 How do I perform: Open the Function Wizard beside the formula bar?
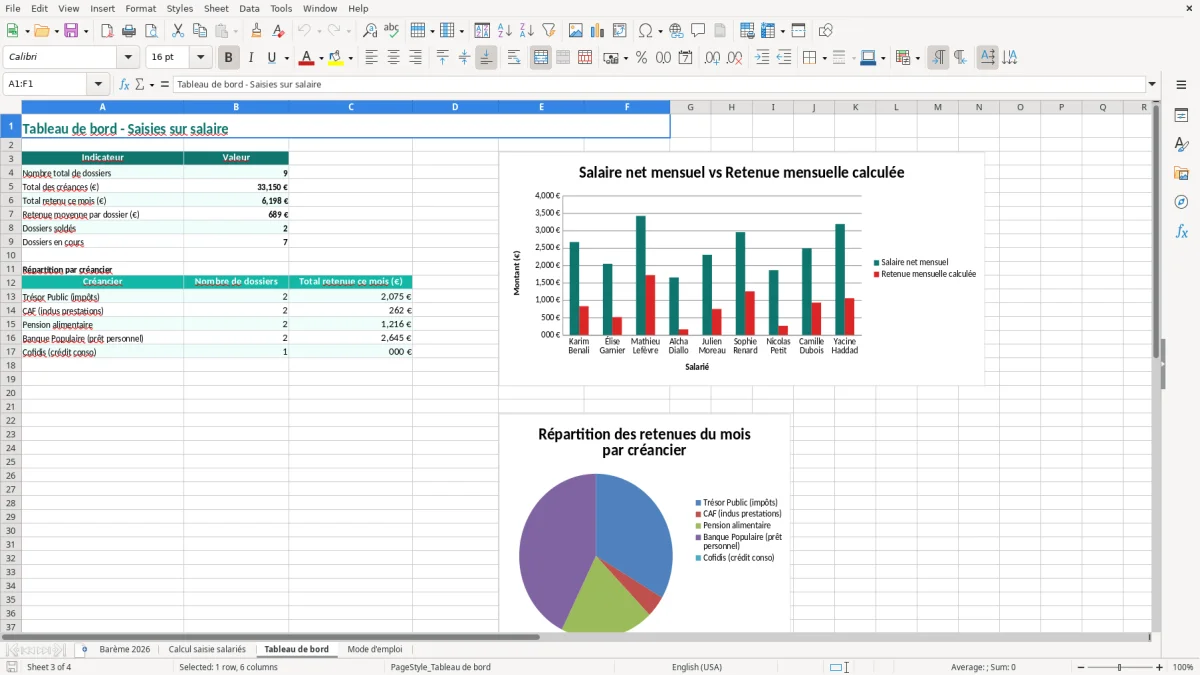pyautogui.click(x=125, y=84)
